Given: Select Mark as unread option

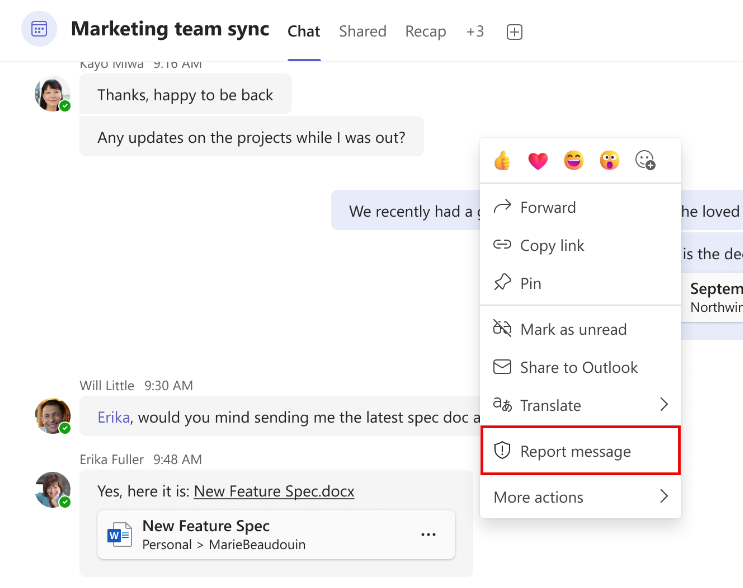Looking at the screenshot, I should (573, 330).
